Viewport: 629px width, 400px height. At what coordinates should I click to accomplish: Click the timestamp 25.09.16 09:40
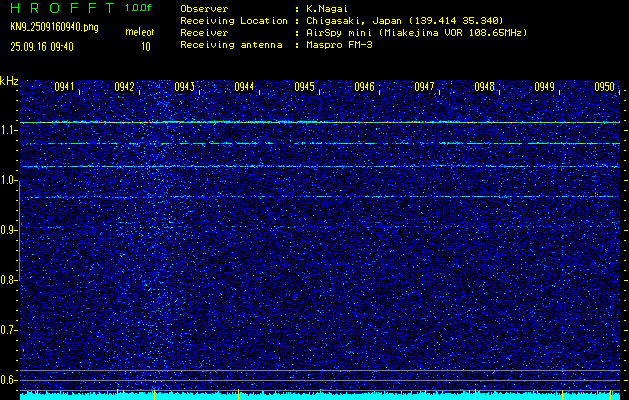[42, 47]
